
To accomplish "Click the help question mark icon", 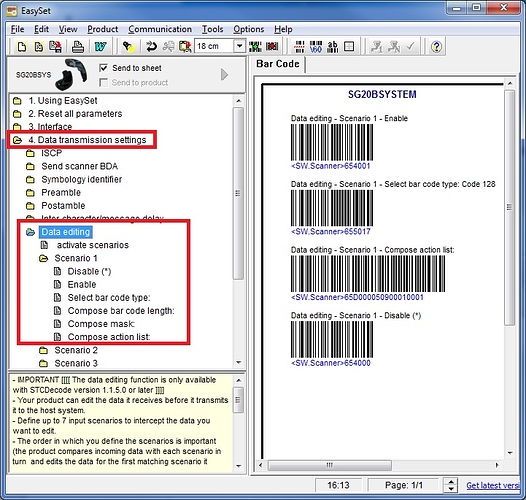I will pos(436,47).
